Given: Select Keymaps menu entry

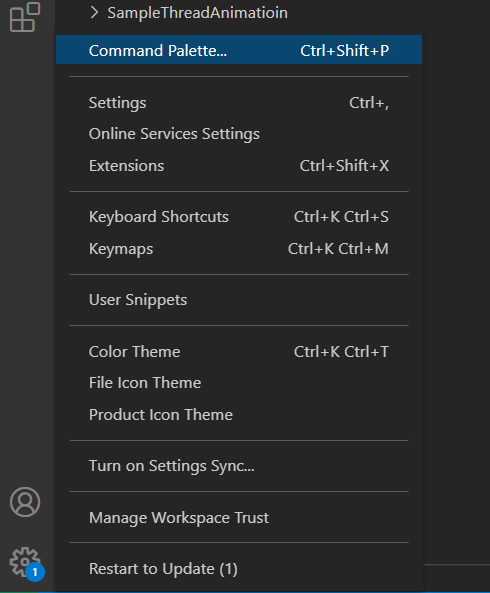Looking at the screenshot, I should [239, 249].
